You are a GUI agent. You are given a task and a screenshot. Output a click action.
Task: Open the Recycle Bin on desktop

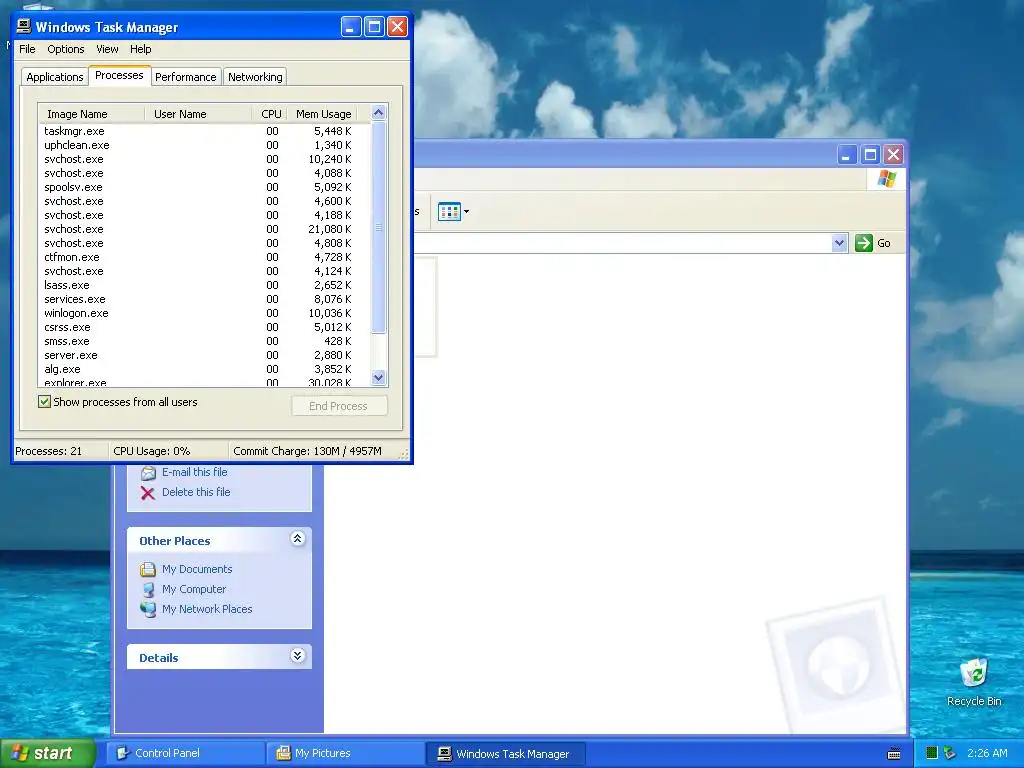(974, 682)
